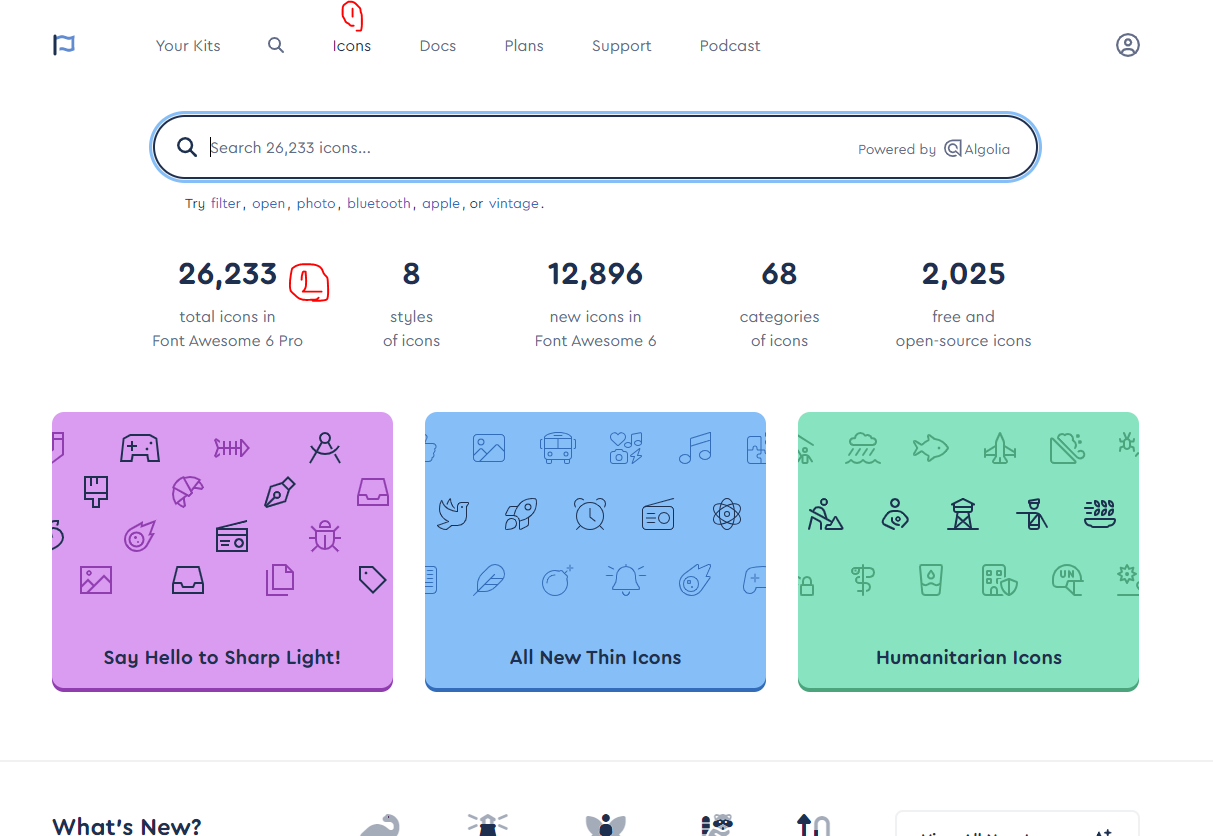Click the music notes icon in blue card

coord(694,448)
